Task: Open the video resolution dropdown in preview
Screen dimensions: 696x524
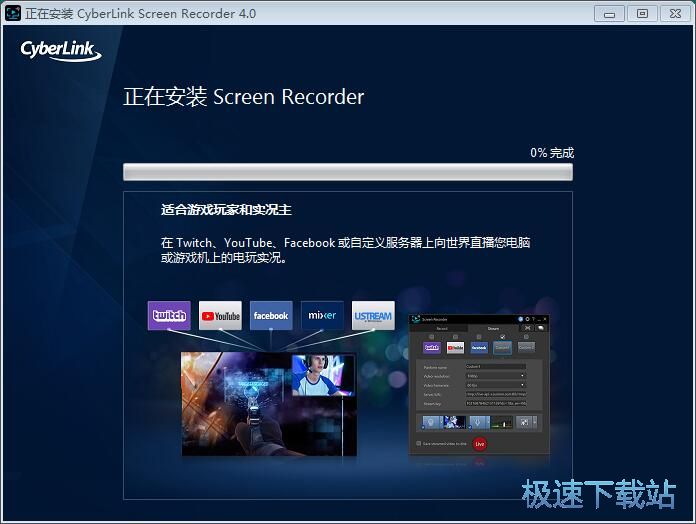Action: tap(496, 376)
